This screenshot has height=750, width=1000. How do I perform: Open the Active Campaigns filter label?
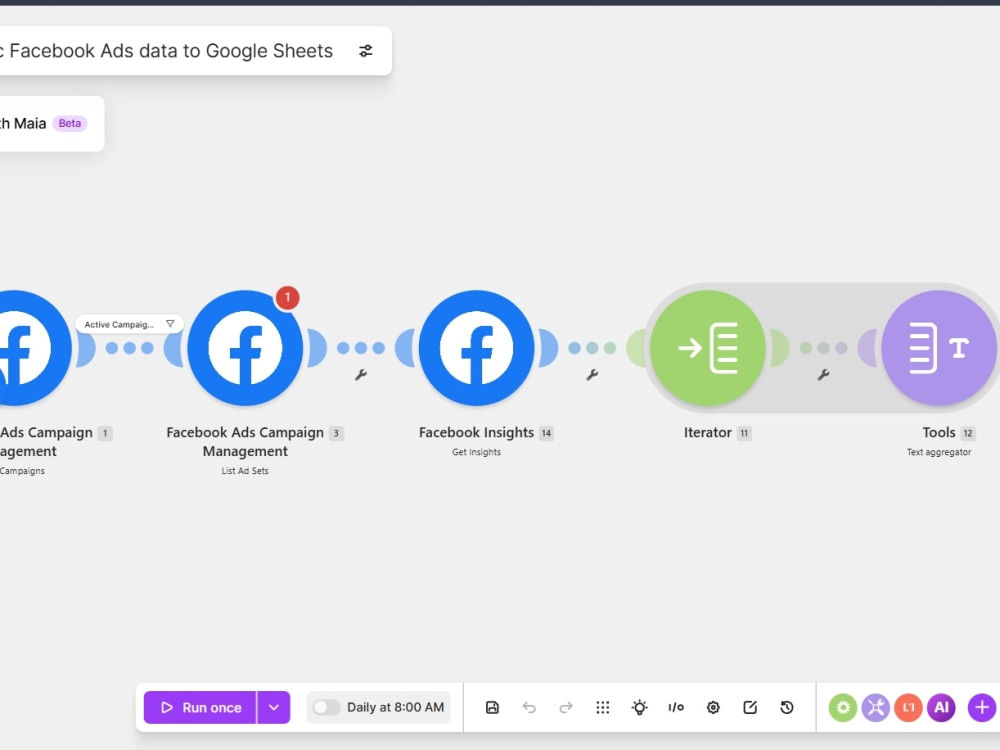[119, 325]
